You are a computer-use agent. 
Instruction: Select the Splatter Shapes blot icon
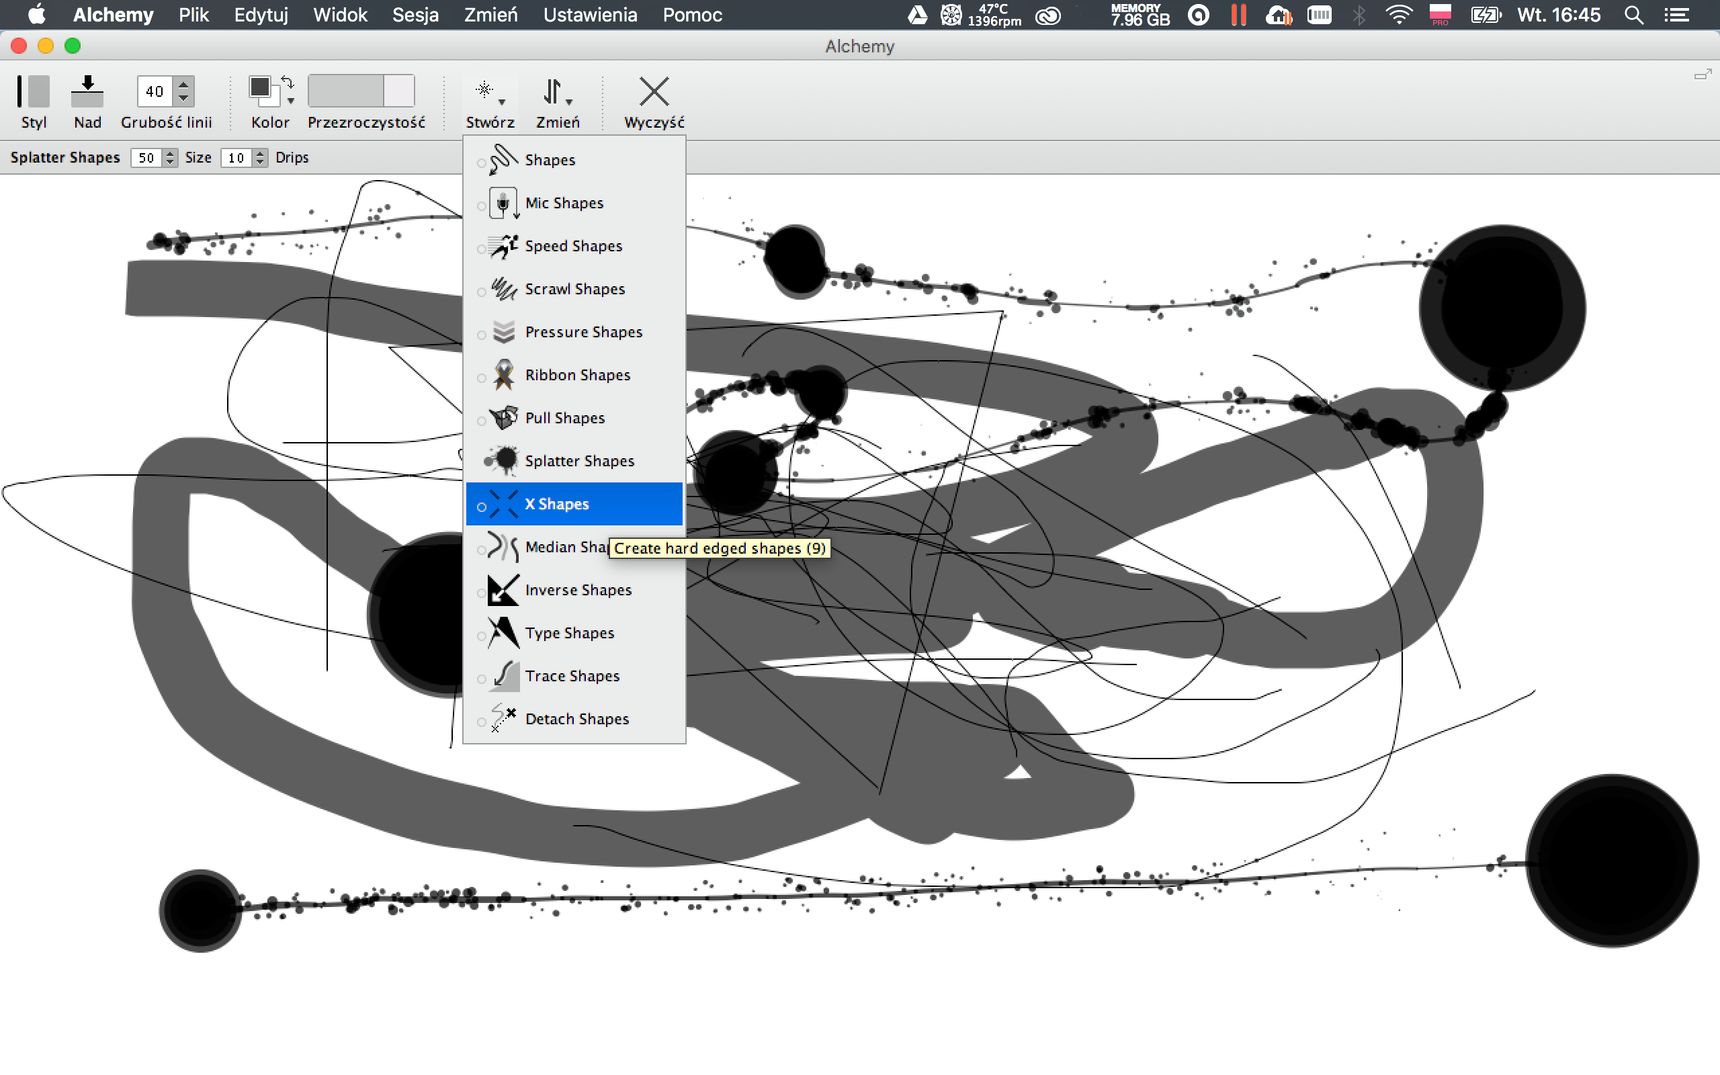click(503, 461)
